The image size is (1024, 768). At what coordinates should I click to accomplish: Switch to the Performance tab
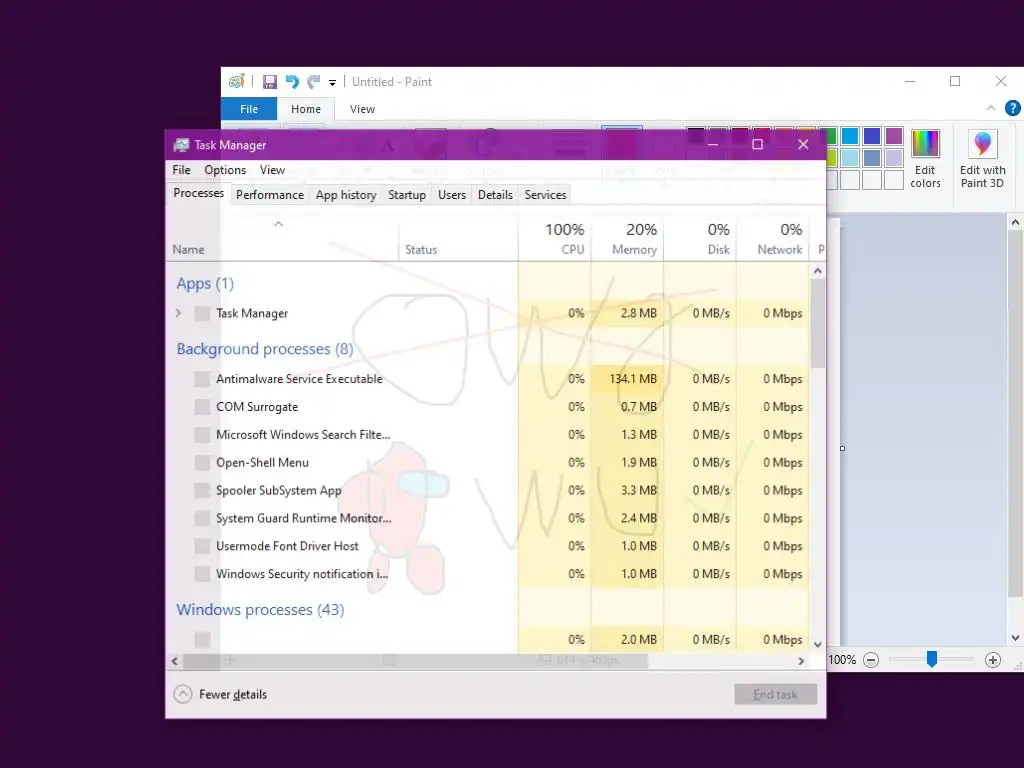(270, 195)
